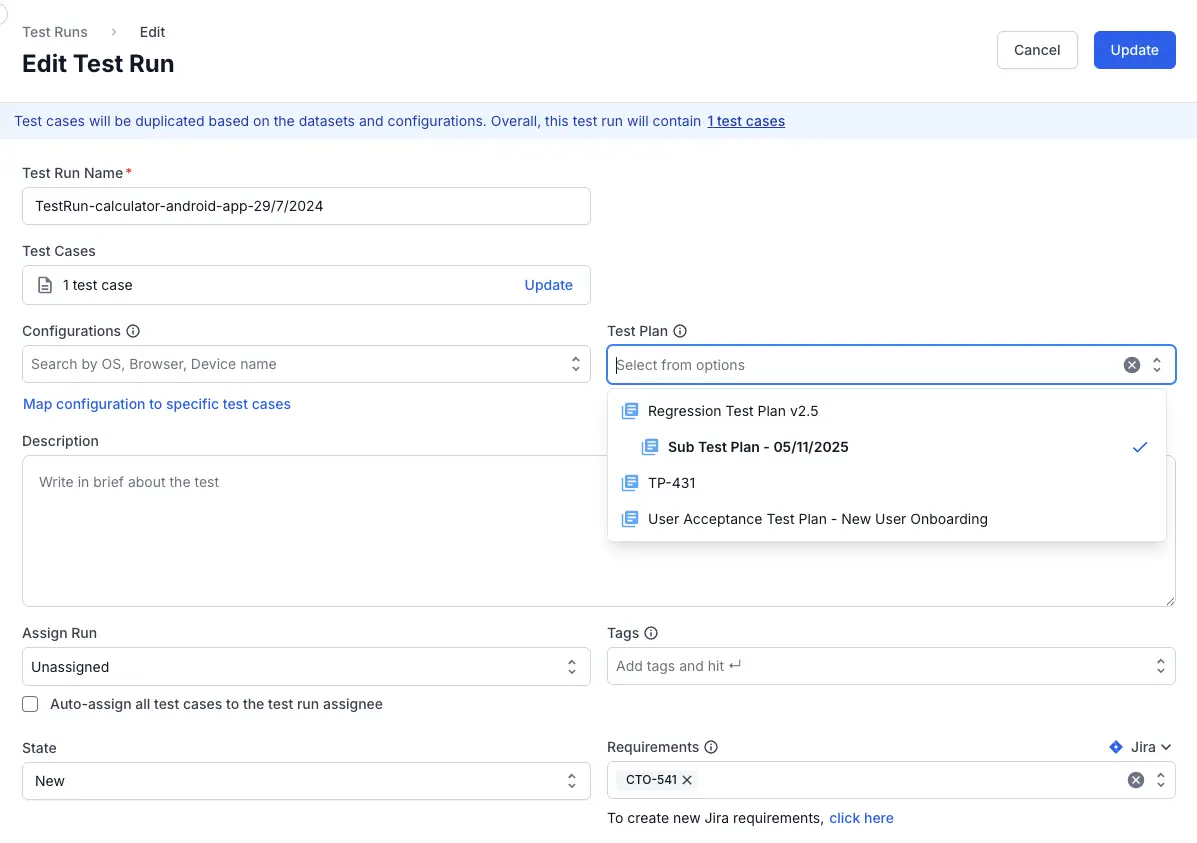Clear the Requirements field using the circle-x icon
Image resolution: width=1197 pixels, height=843 pixels.
[1134, 779]
